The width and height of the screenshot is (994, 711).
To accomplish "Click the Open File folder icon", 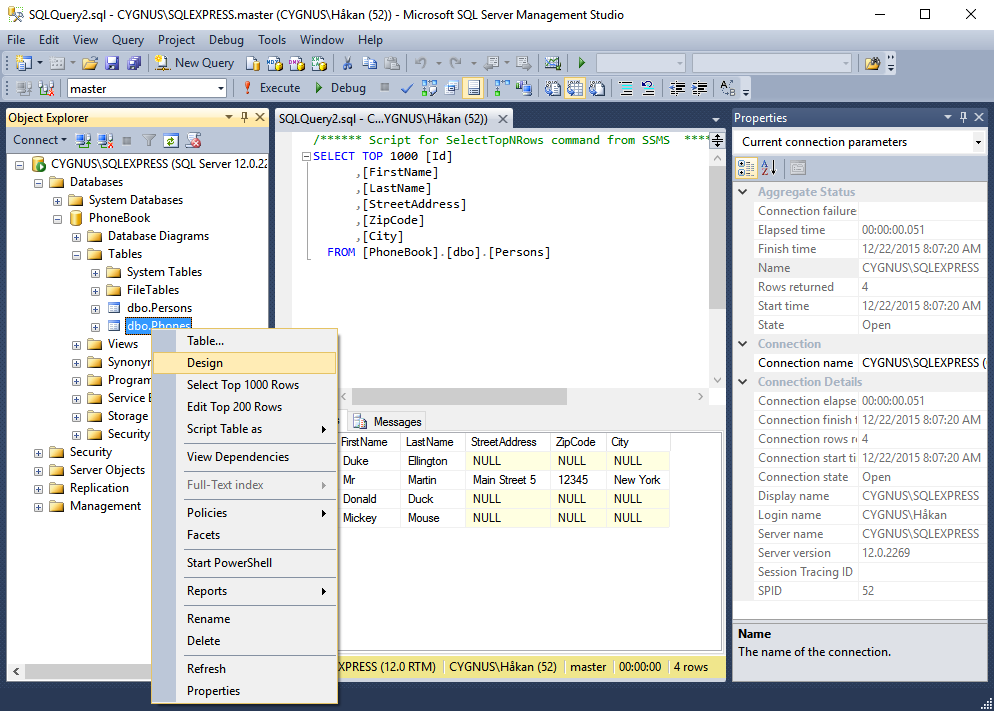I will (x=90, y=63).
